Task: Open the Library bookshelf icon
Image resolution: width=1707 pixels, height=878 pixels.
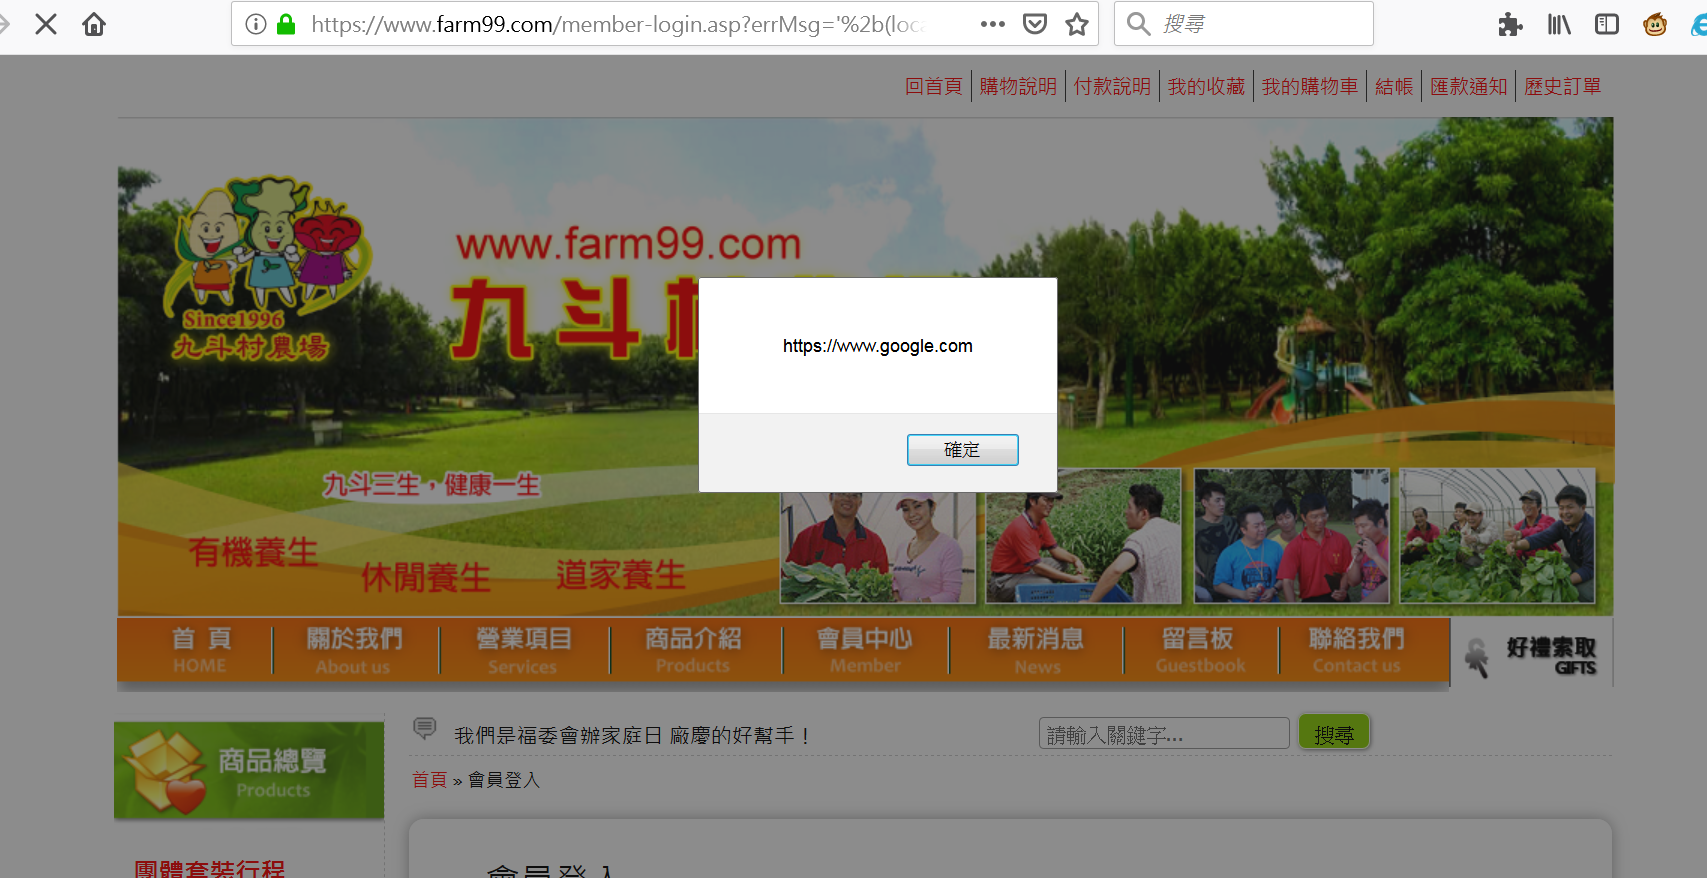Action: pos(1559,24)
